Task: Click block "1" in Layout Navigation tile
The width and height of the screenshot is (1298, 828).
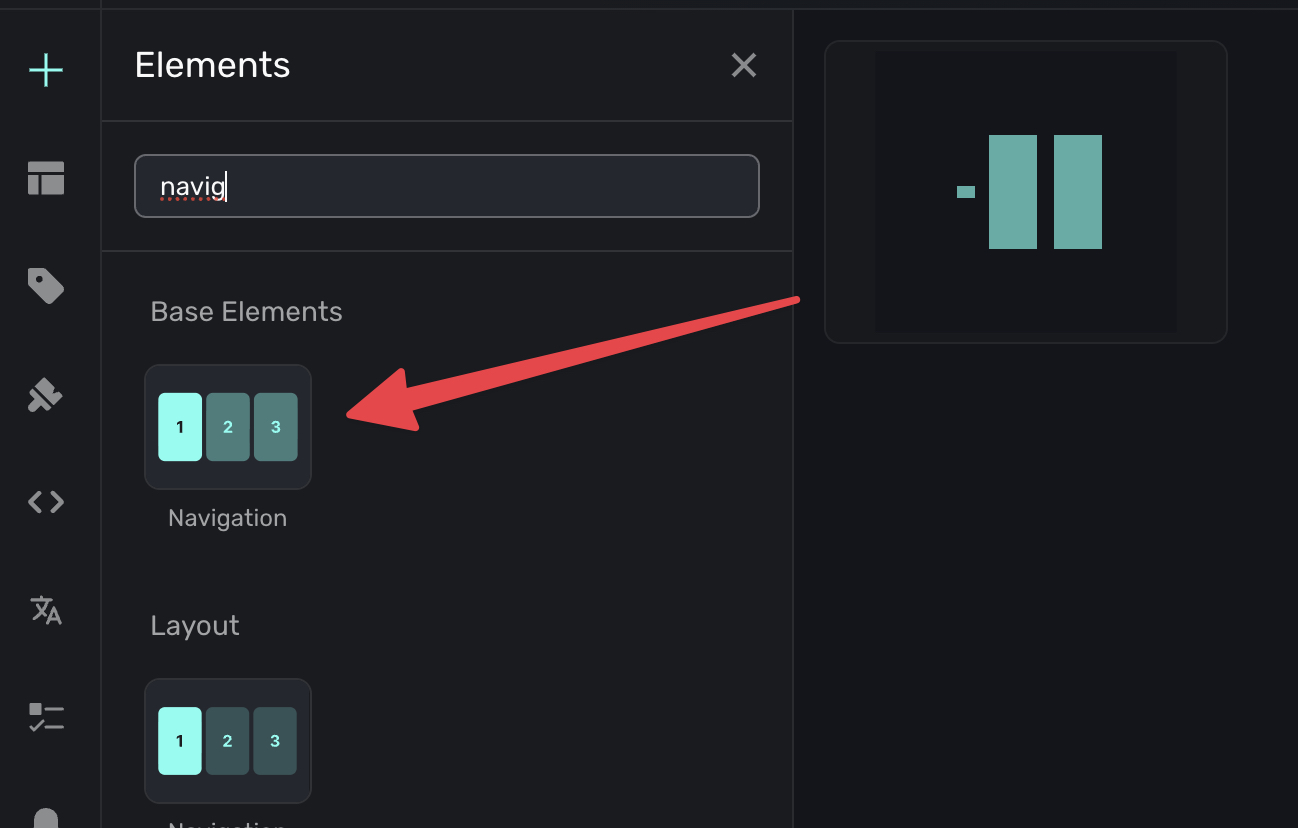Action: pyautogui.click(x=180, y=741)
